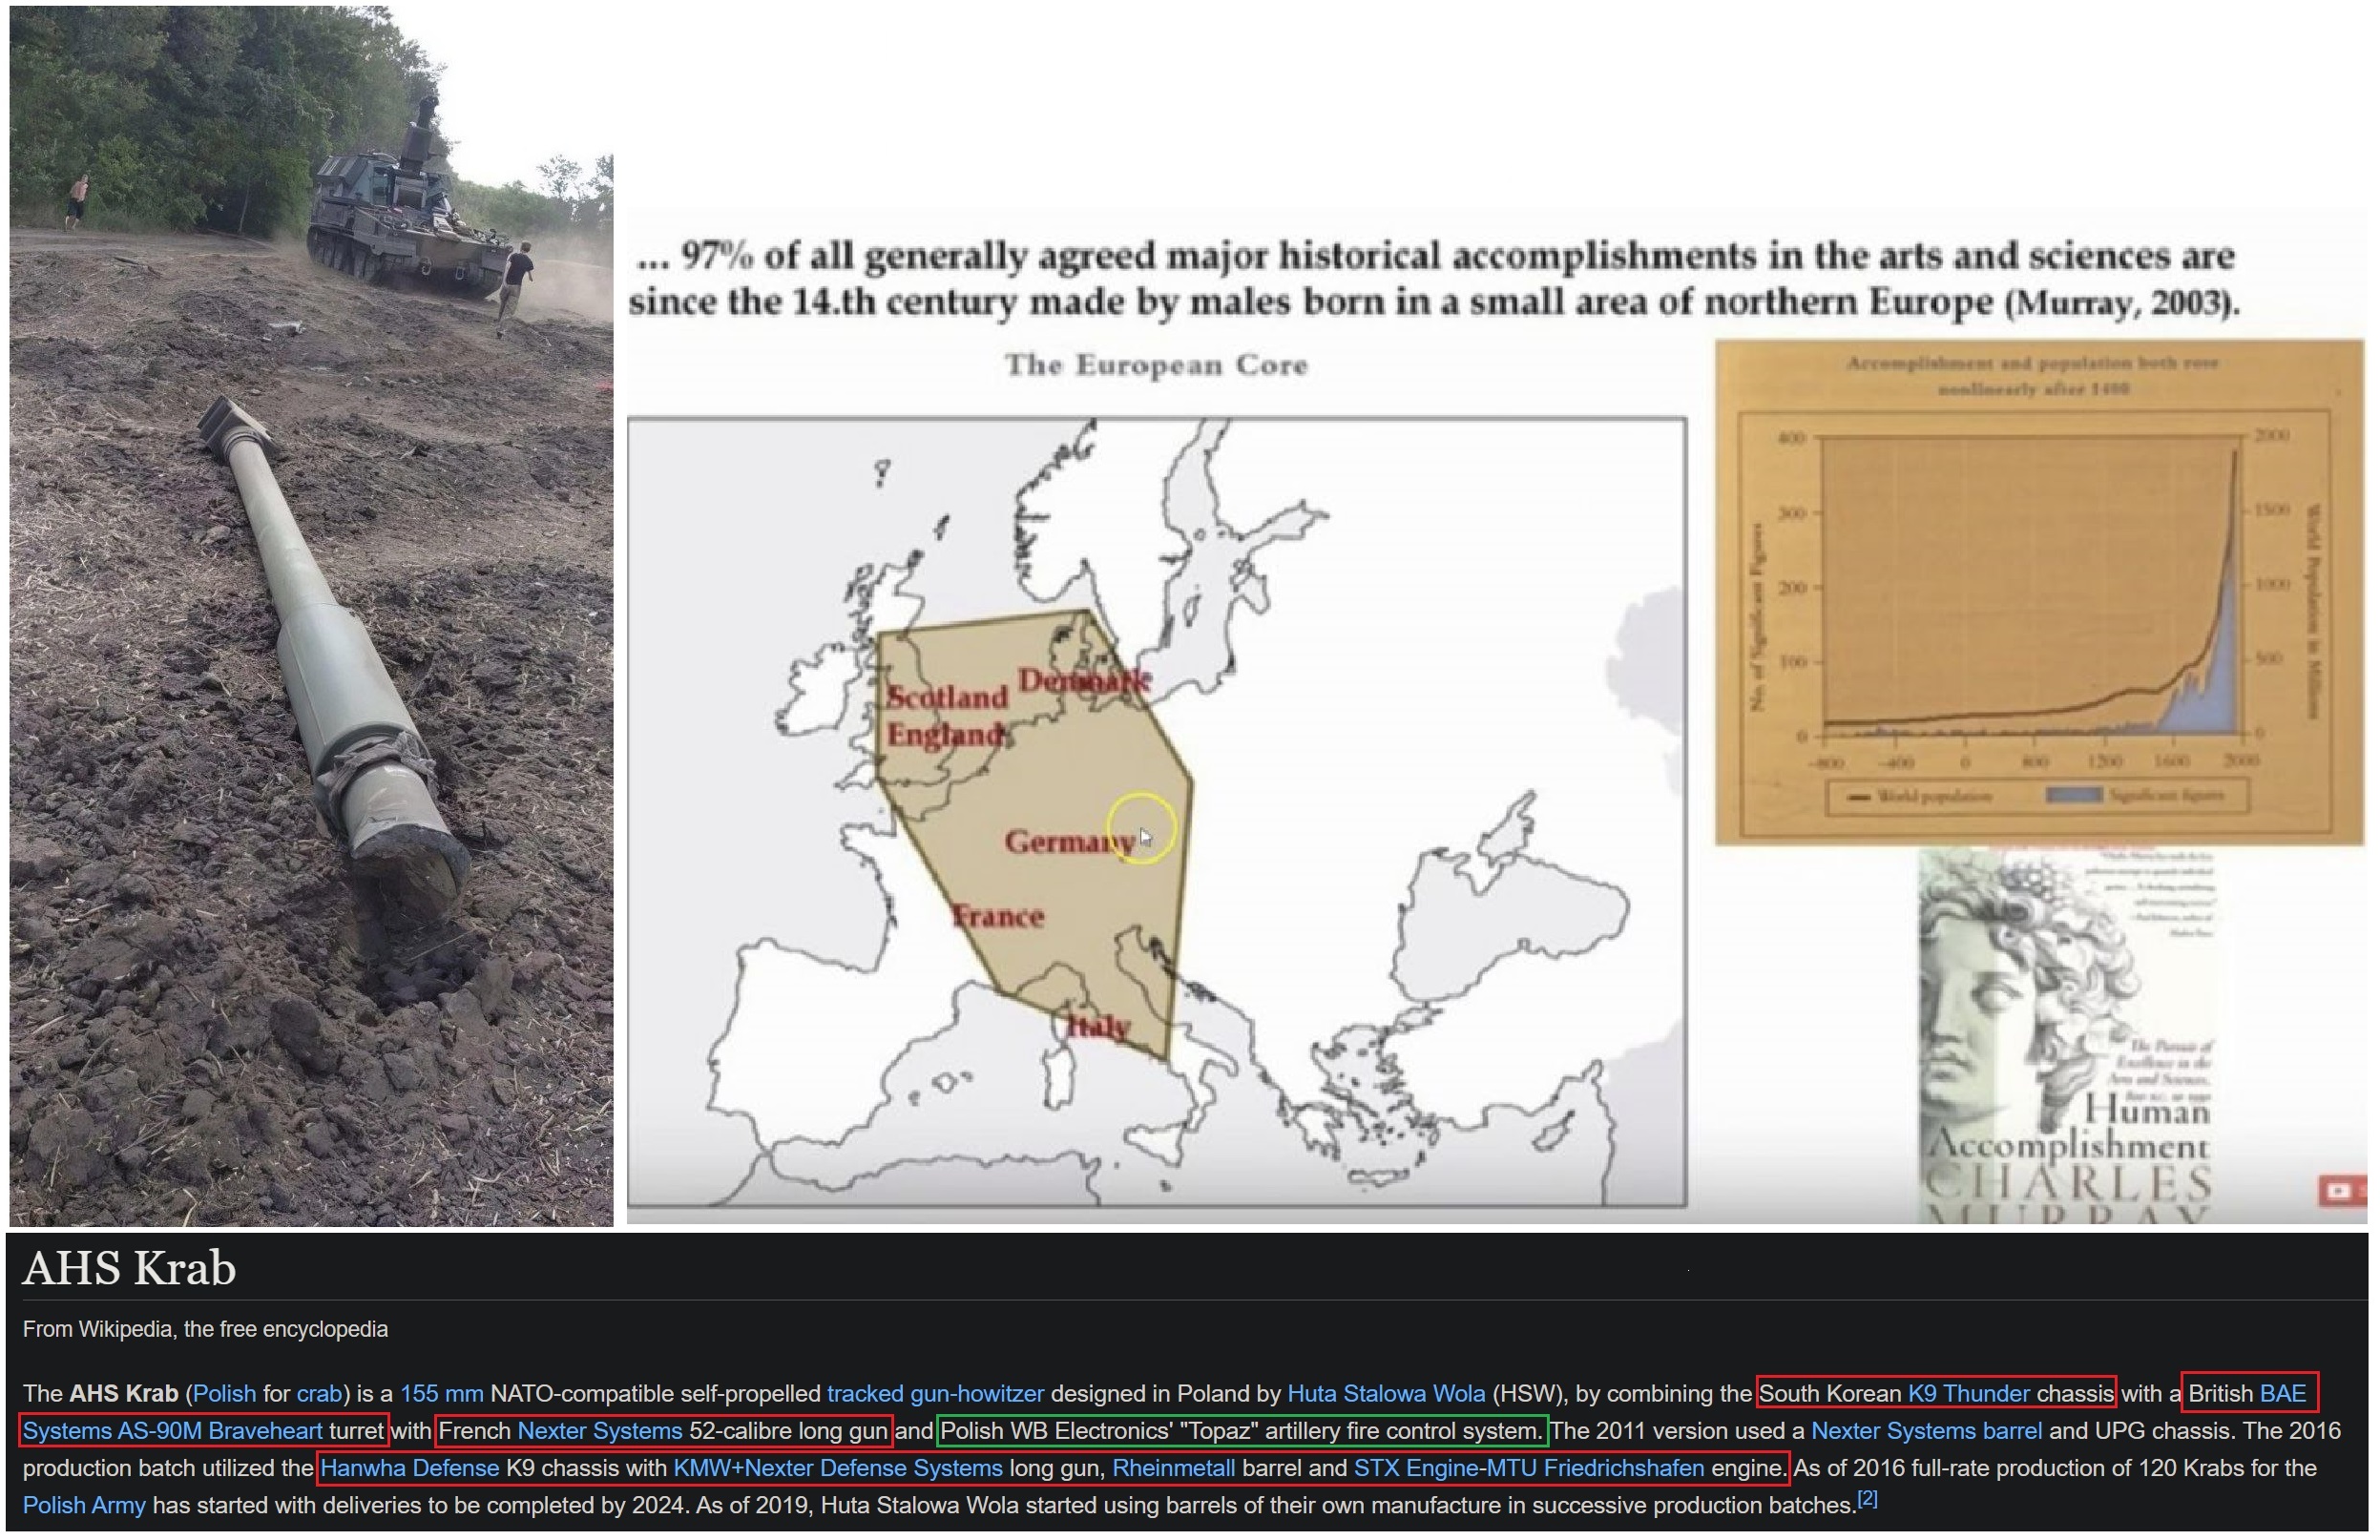Click the 'Germany' label on the map

[1069, 842]
